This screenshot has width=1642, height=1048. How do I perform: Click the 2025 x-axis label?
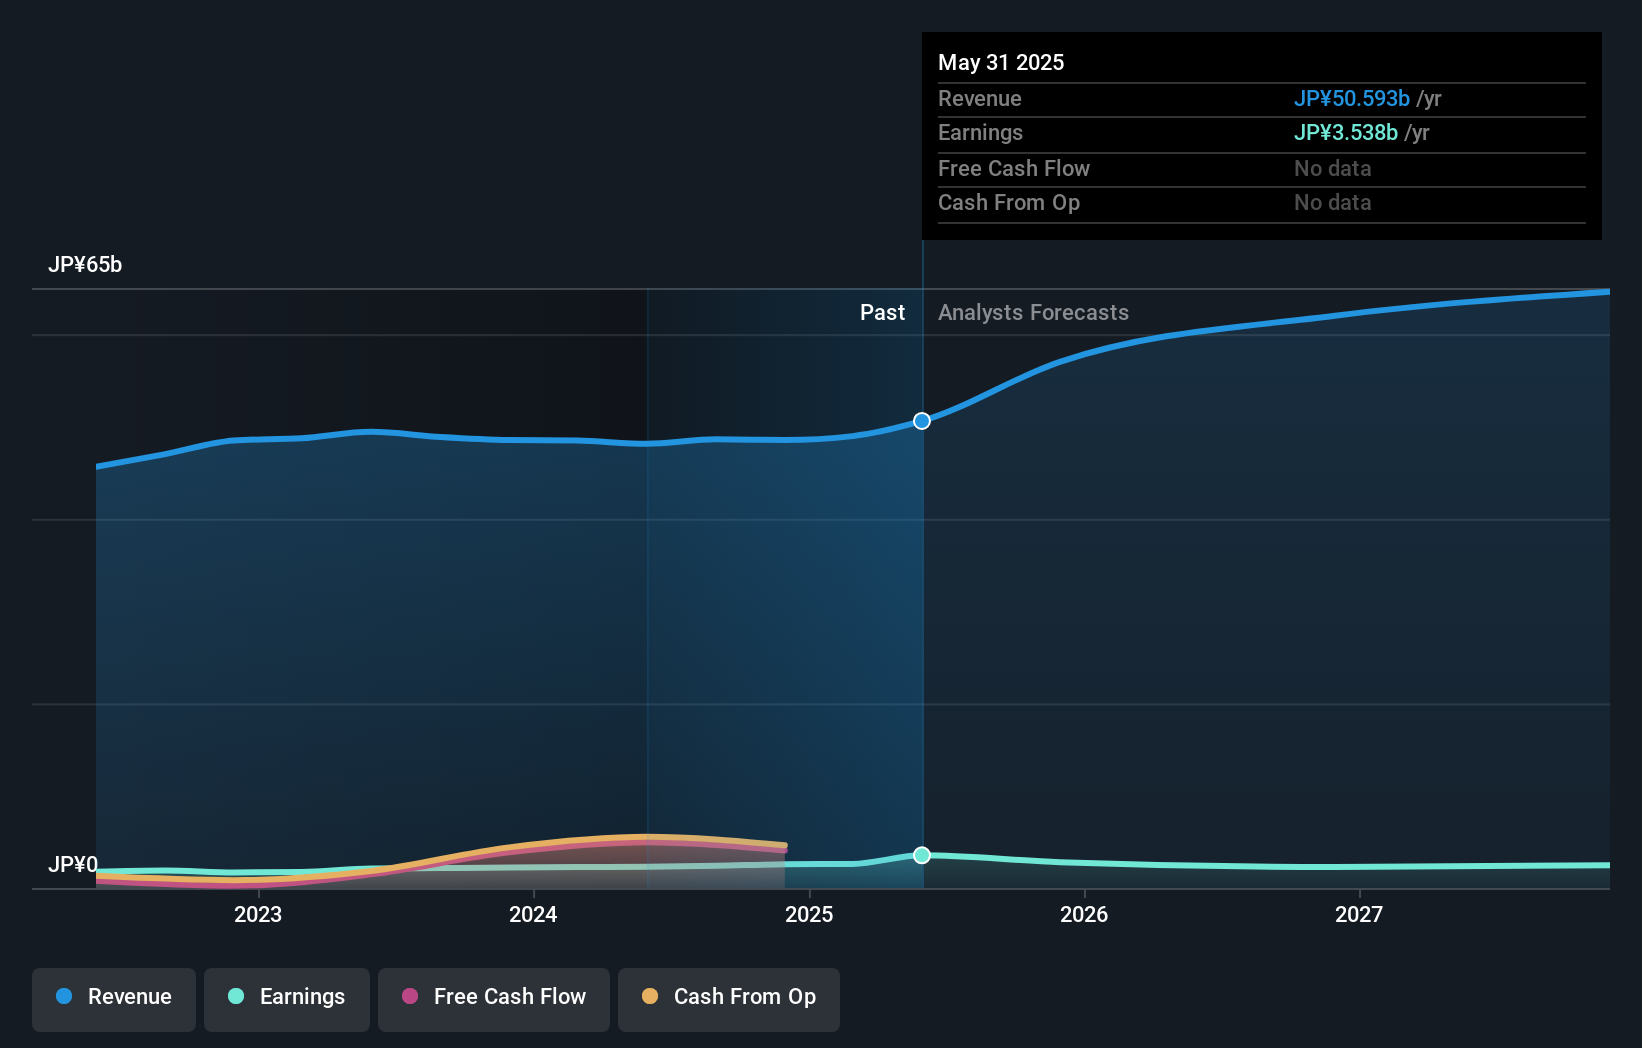coord(809,914)
